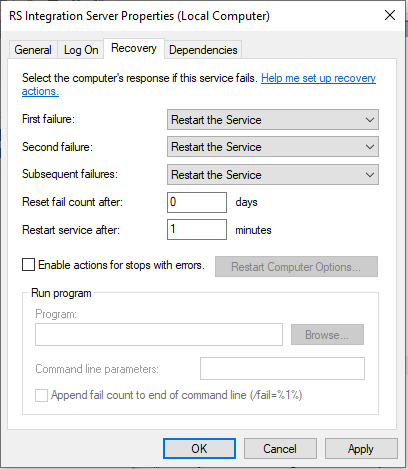Image resolution: width=408 pixels, height=469 pixels.
Task: Click the Reset fail count after days field
Action: [x=197, y=202]
